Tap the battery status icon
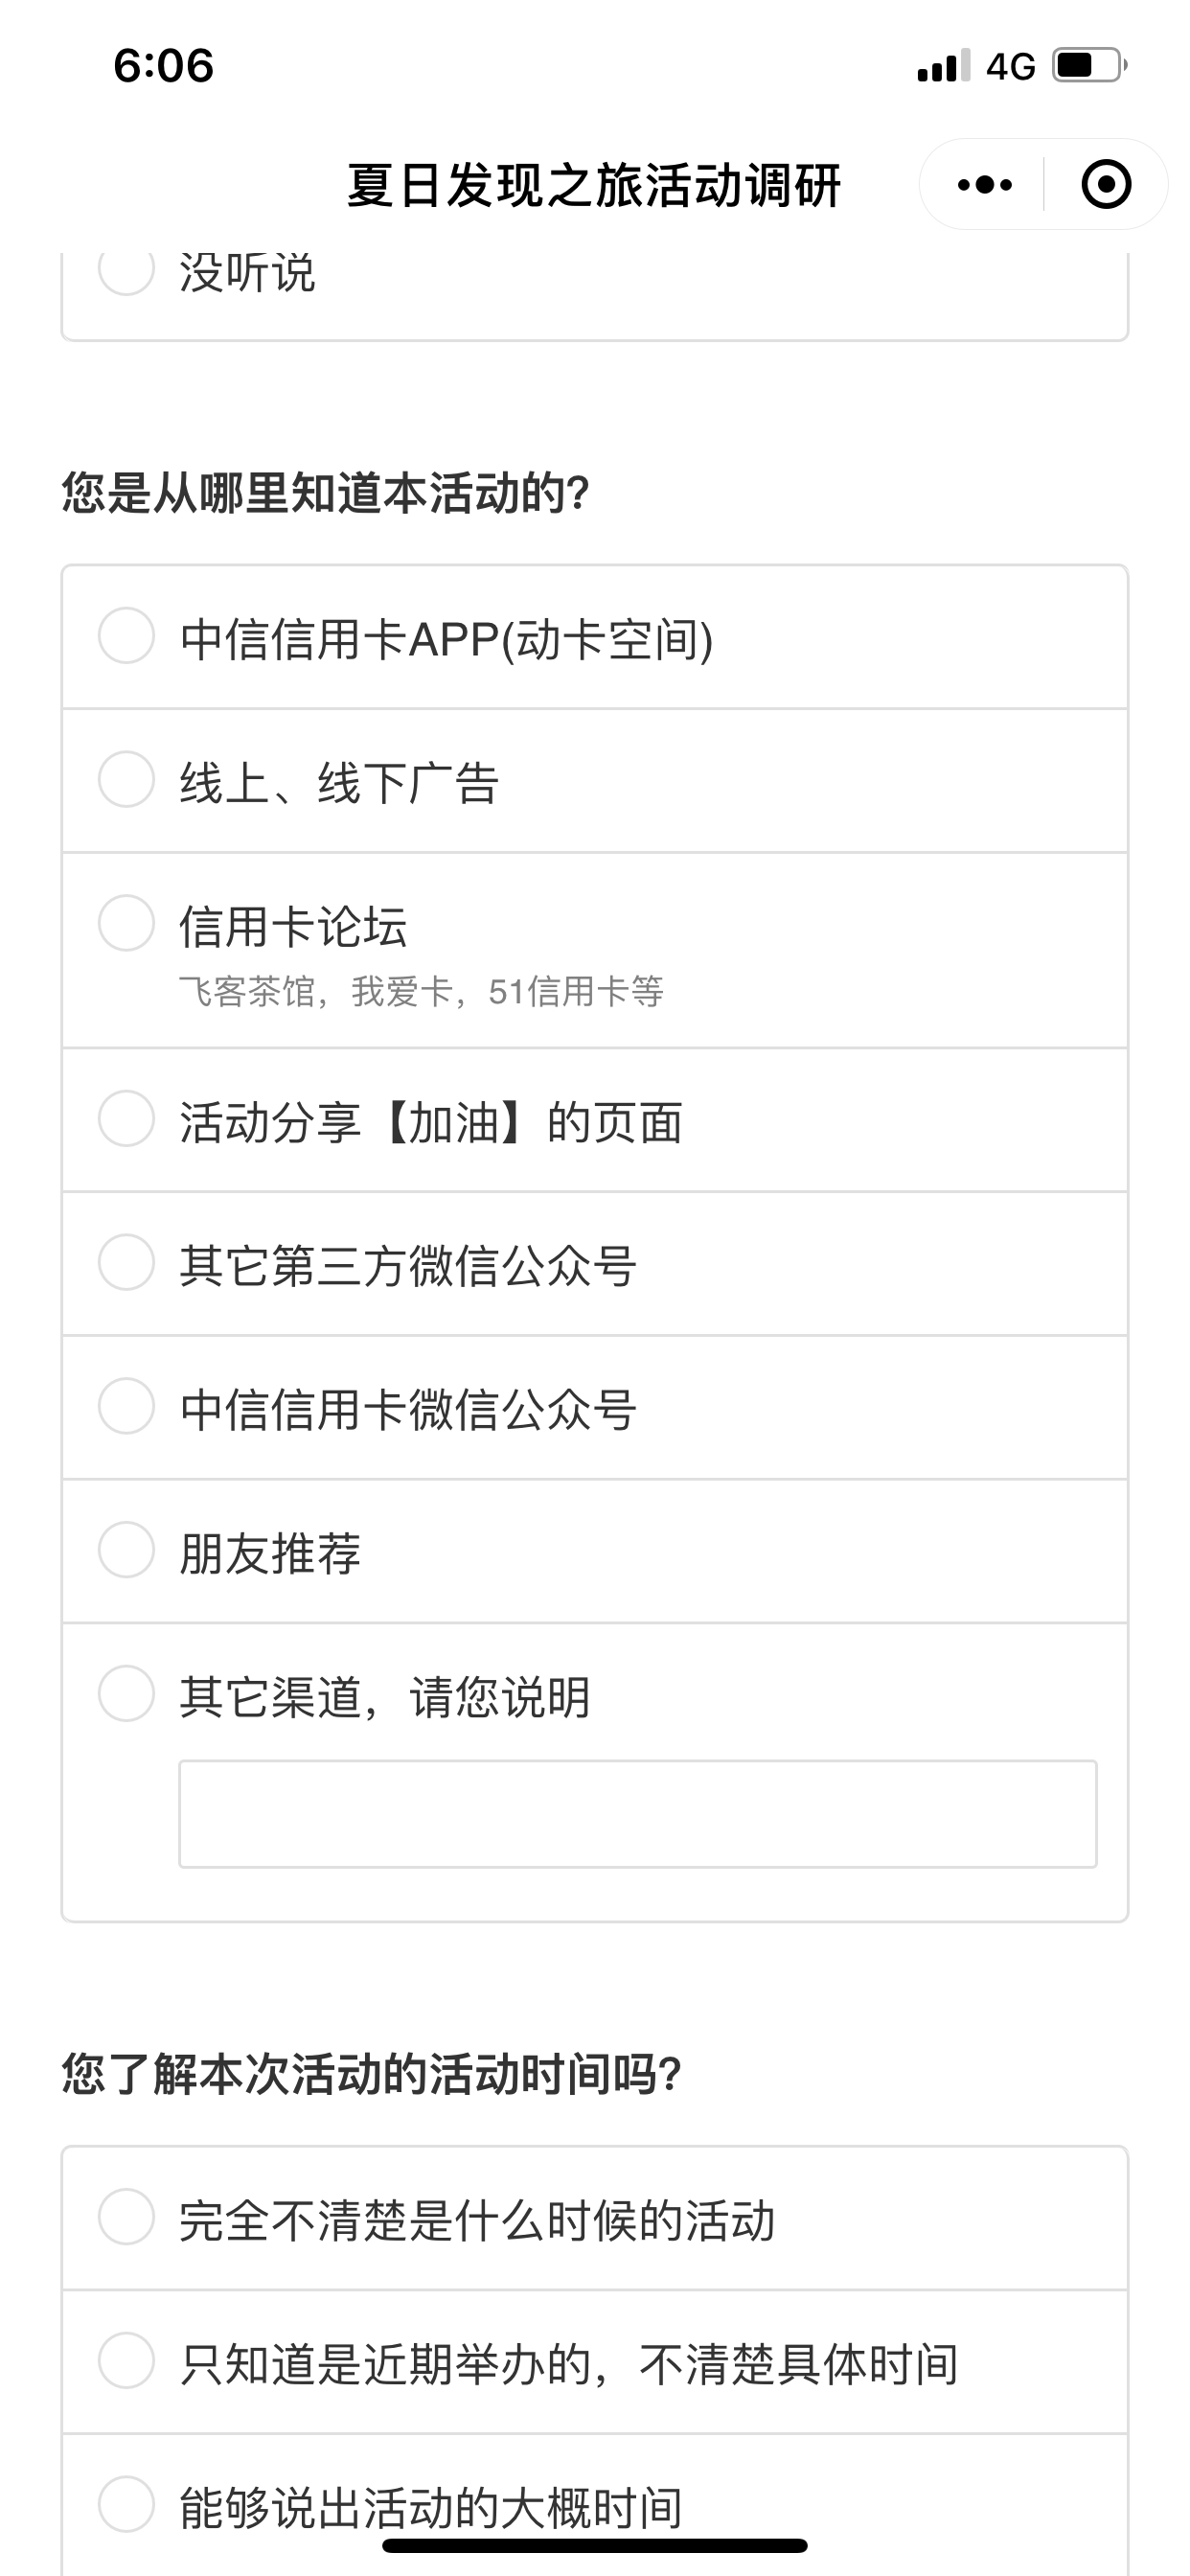 pyautogui.click(x=1090, y=66)
